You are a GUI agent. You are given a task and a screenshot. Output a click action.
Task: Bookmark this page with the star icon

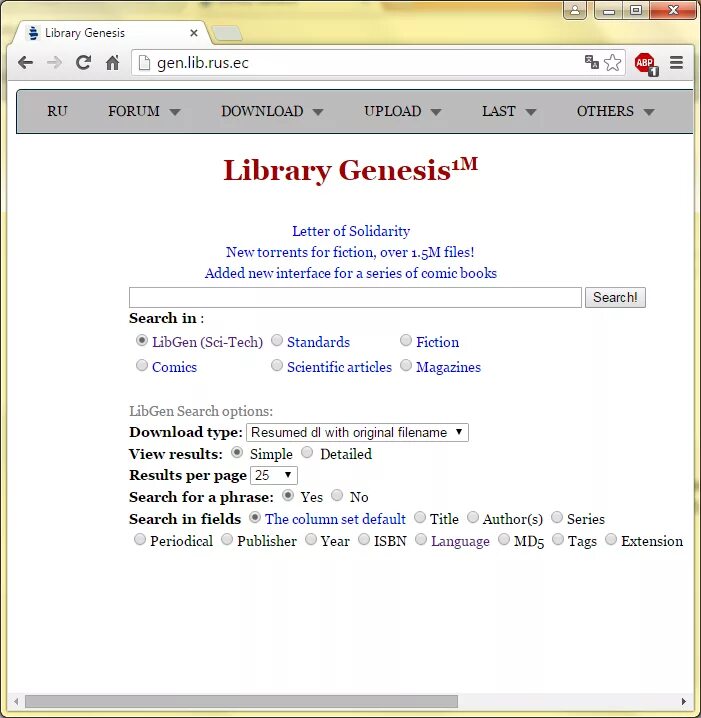coord(612,62)
